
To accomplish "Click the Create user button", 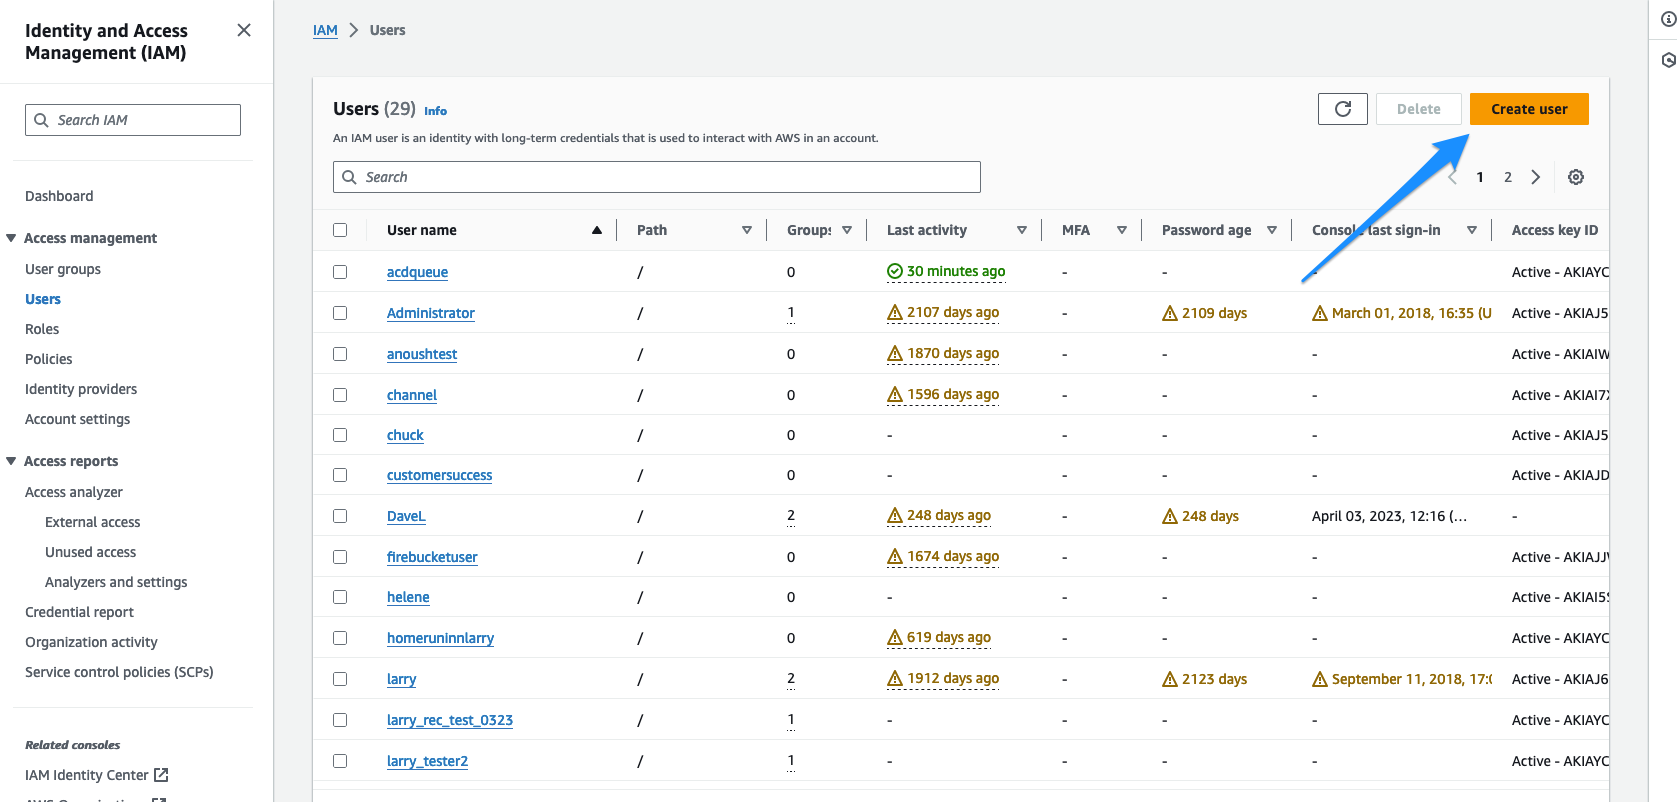I will (x=1529, y=109).
